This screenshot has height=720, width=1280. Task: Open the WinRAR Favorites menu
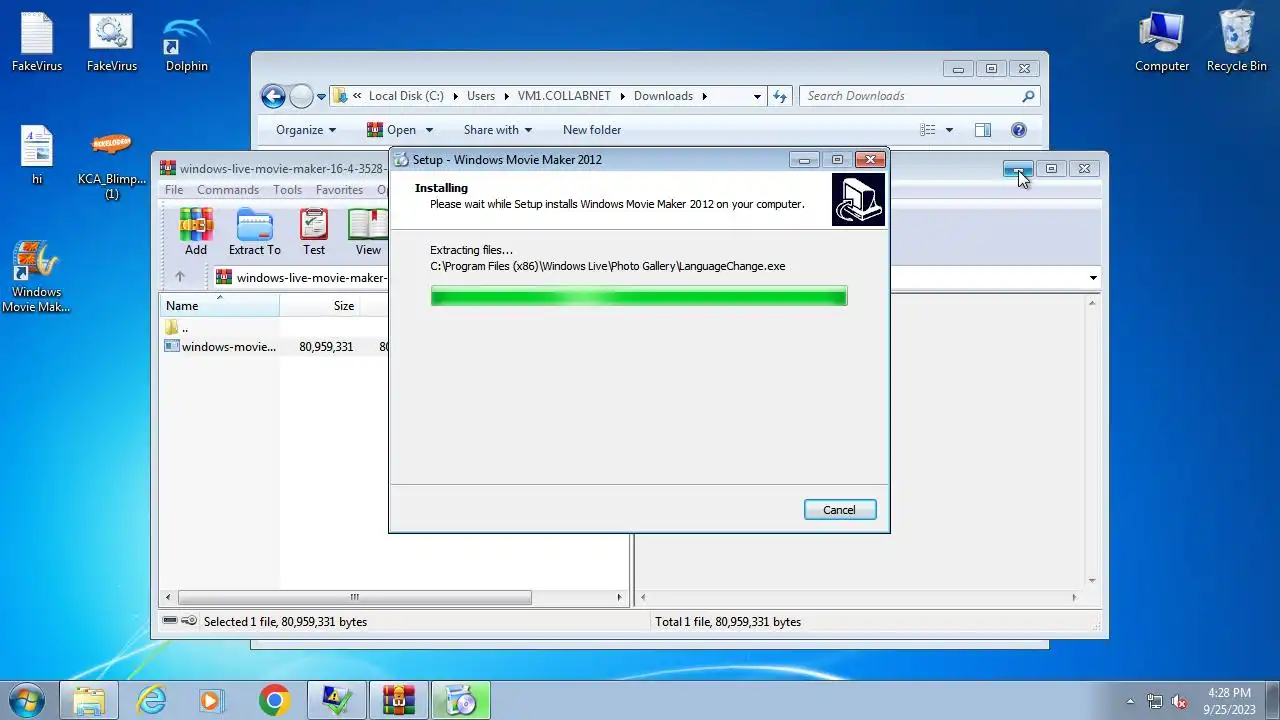point(339,190)
